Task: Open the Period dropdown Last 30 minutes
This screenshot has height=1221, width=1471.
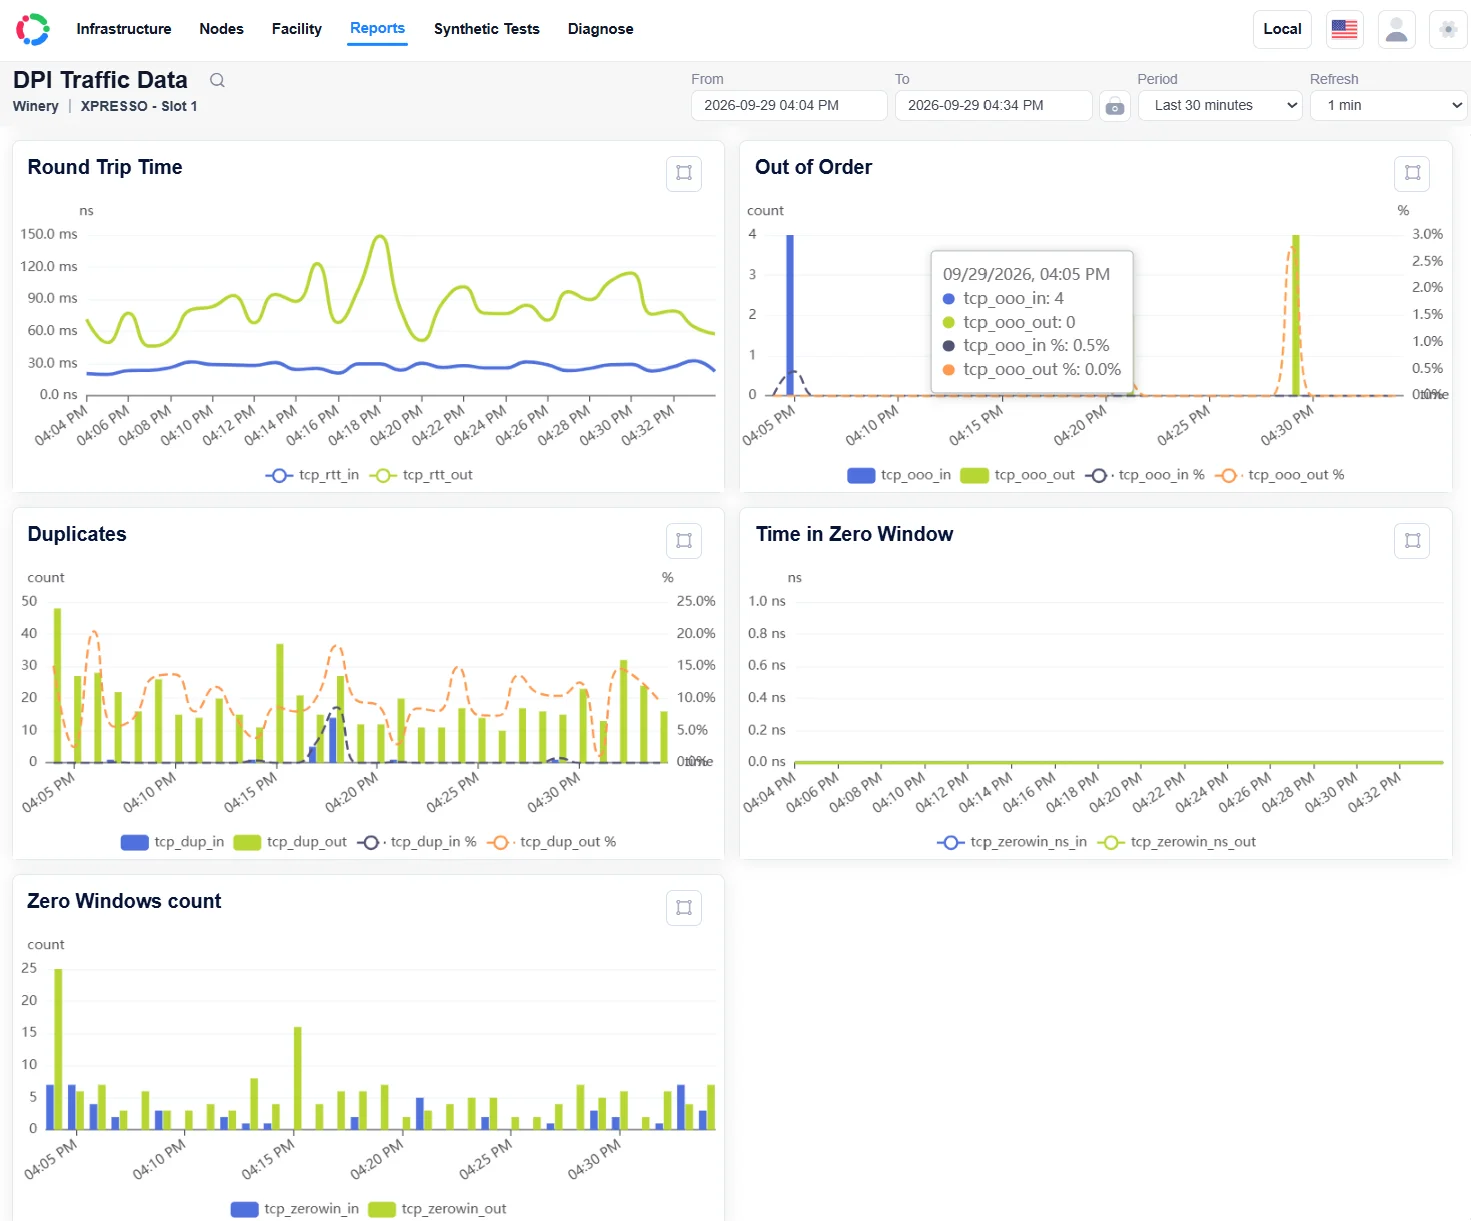Action: tap(1219, 105)
